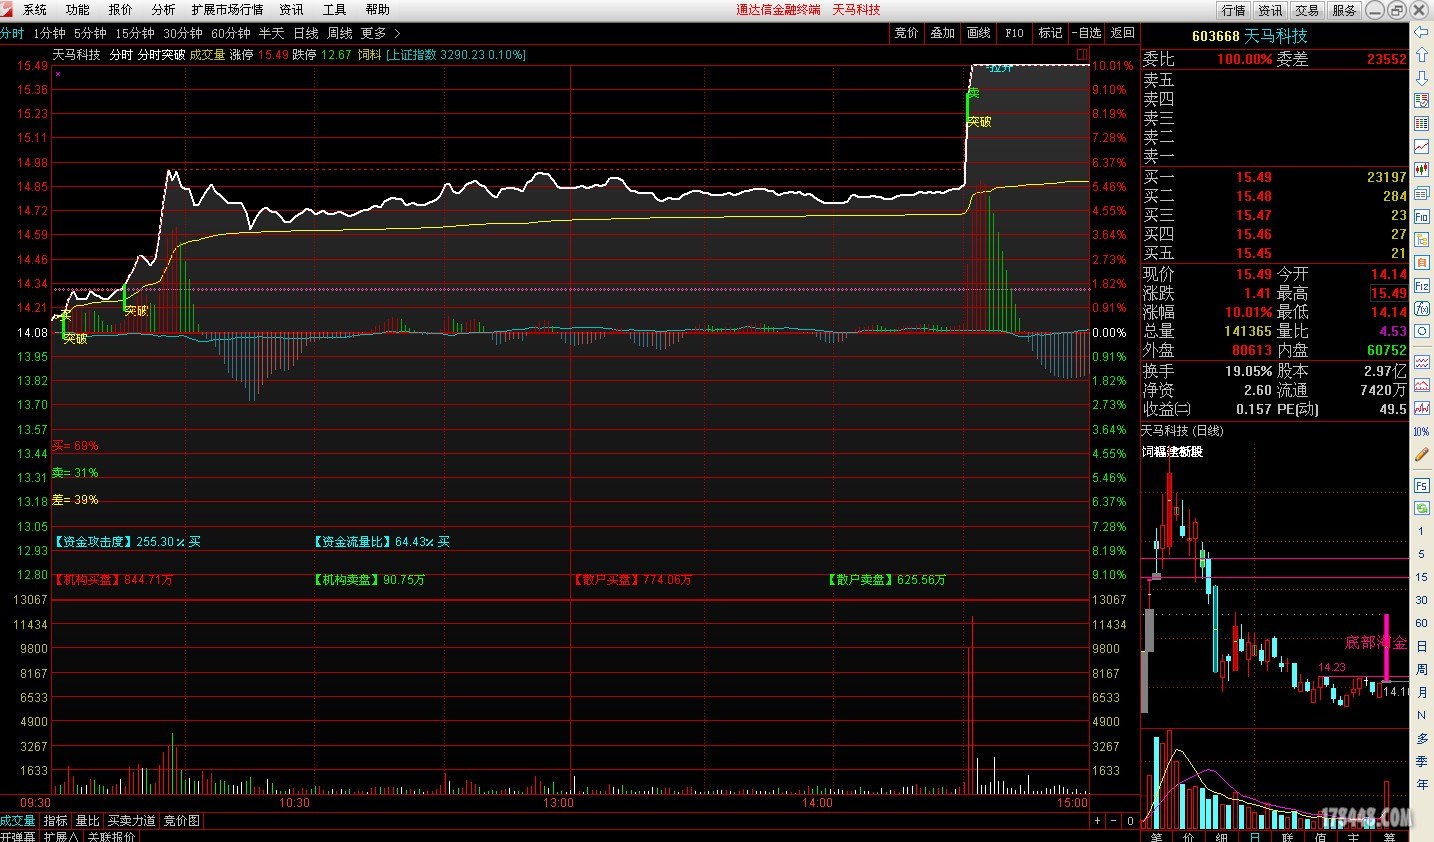Click the Fiz sidebar icon

[1421, 285]
